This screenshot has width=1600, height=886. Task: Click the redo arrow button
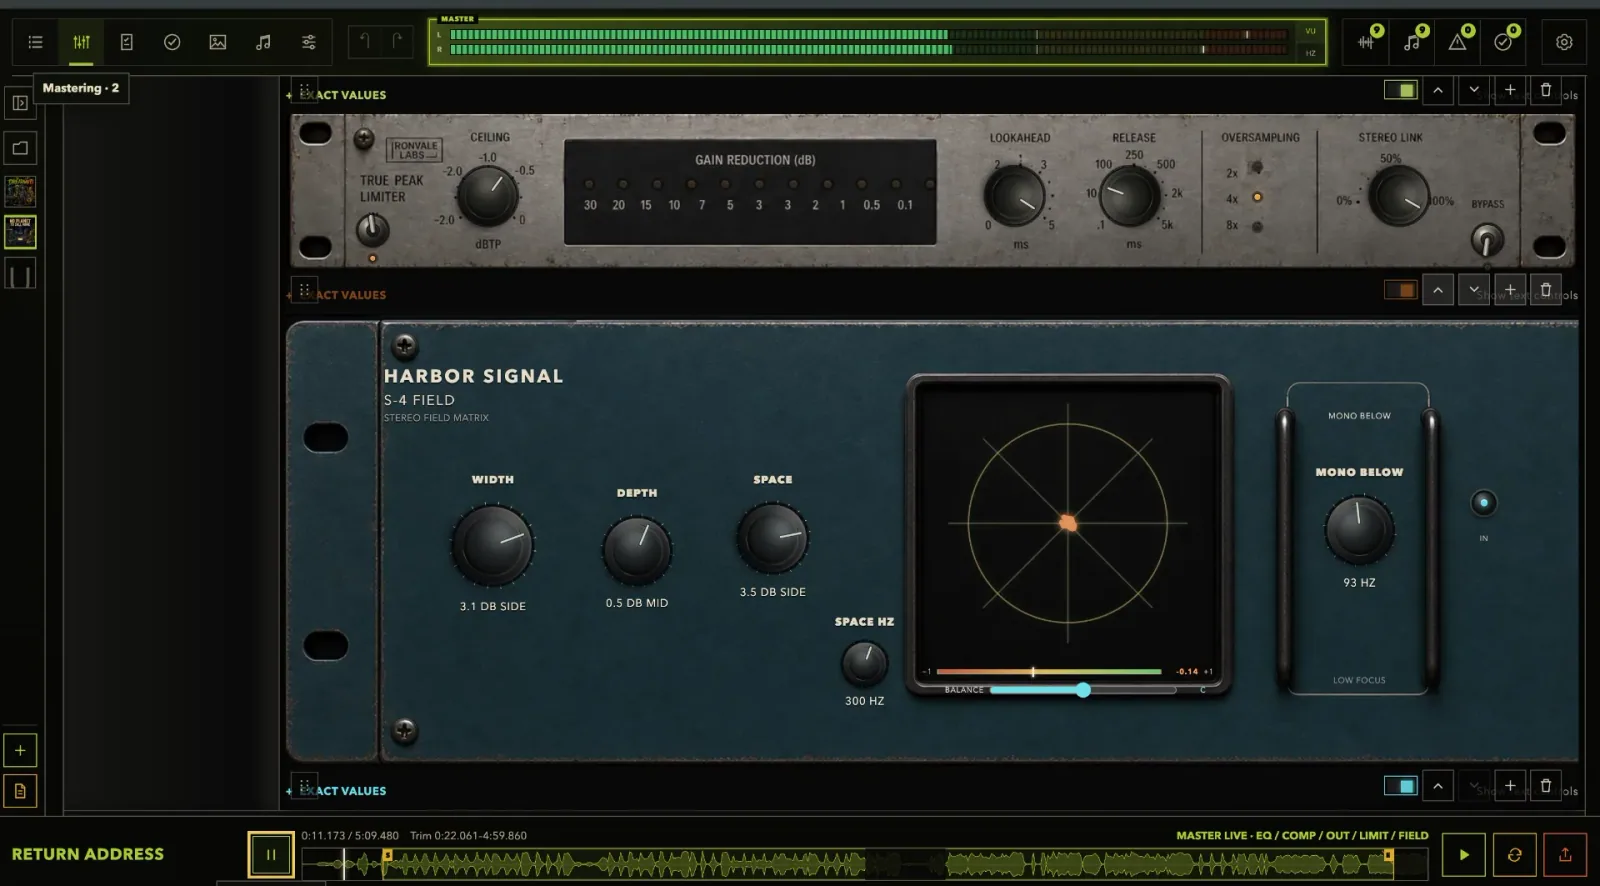pos(397,42)
